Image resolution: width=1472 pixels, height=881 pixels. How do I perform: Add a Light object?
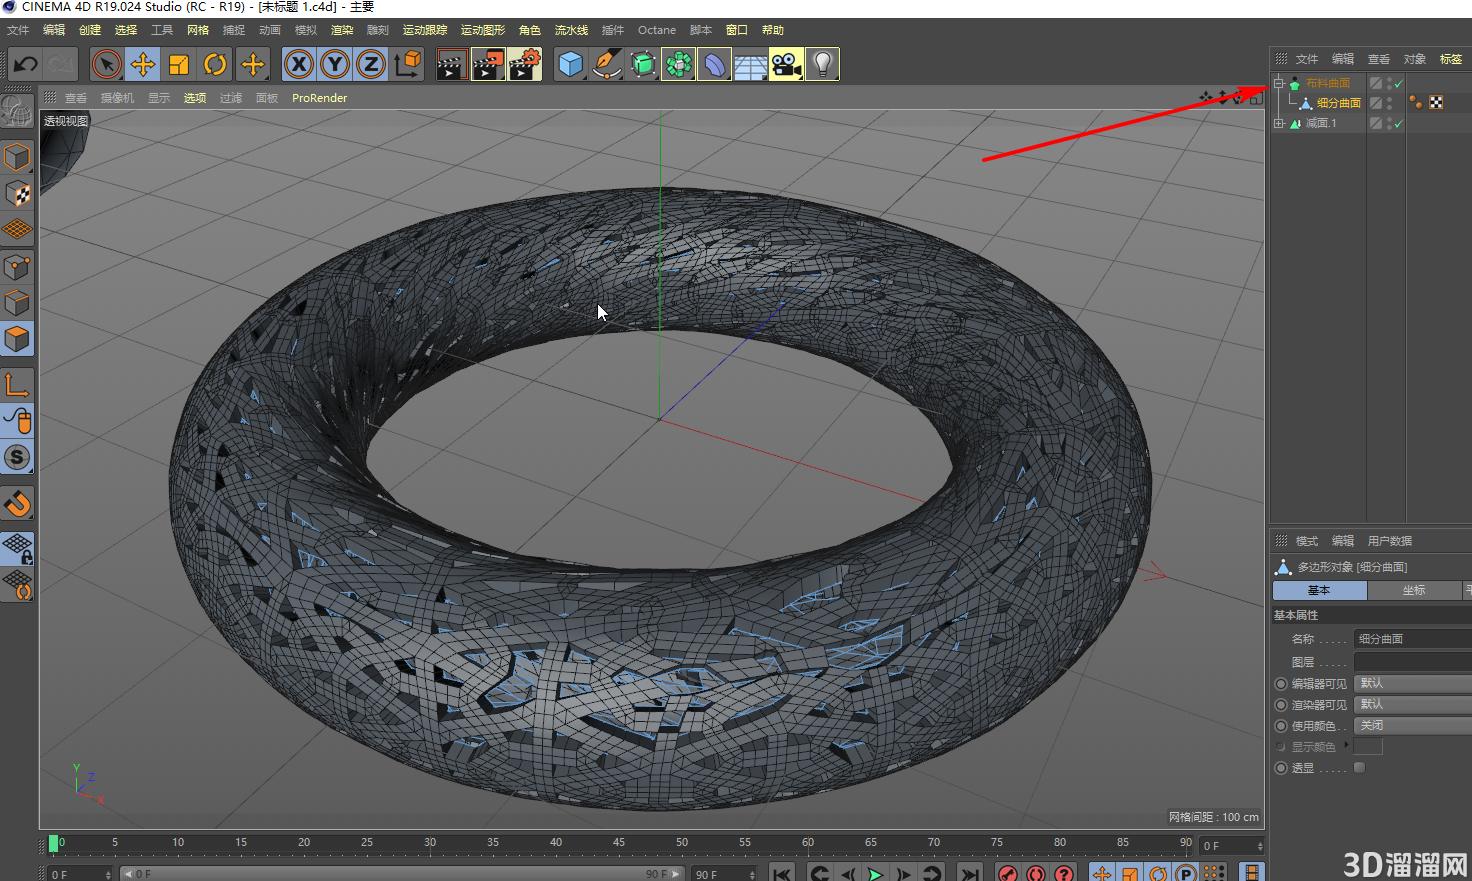822,65
